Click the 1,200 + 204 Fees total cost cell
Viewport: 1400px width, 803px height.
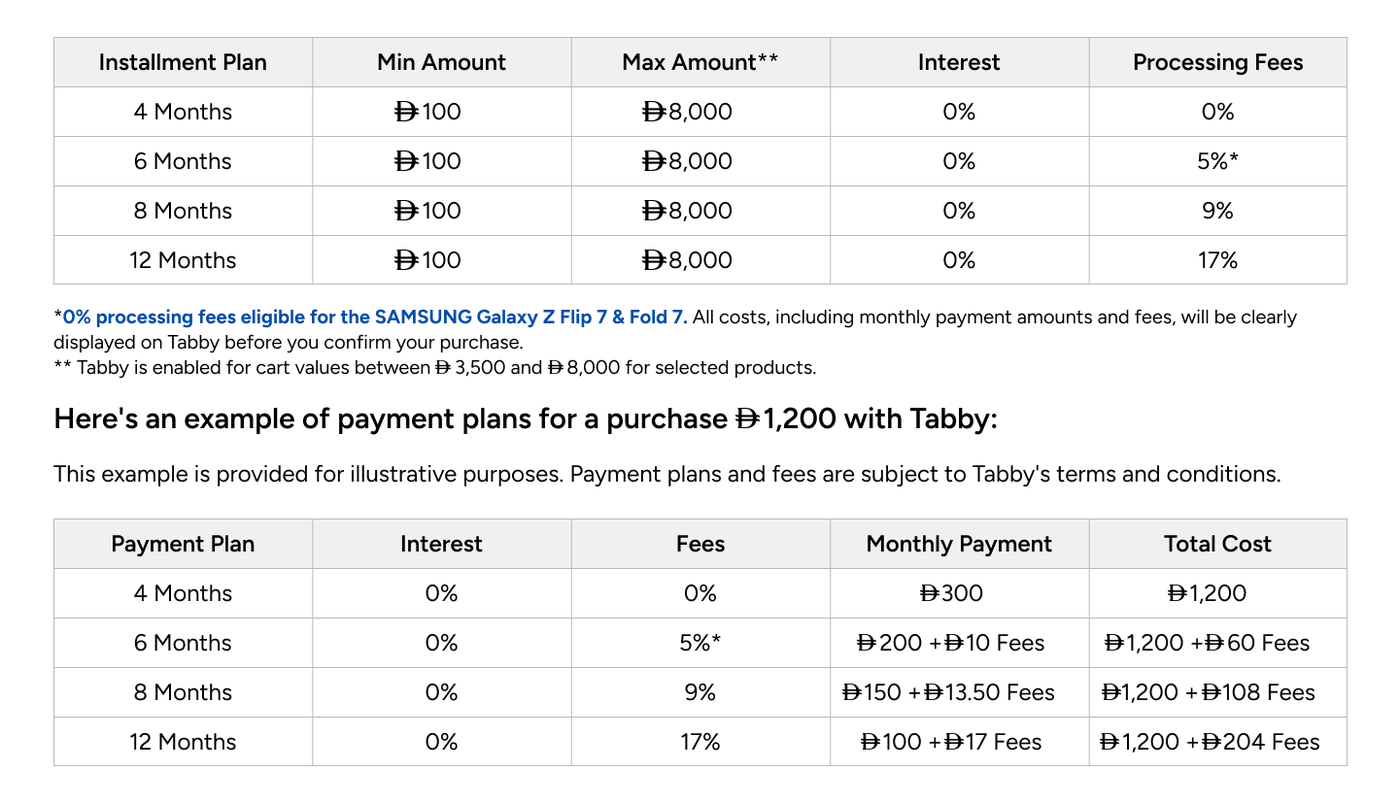[1209, 742]
